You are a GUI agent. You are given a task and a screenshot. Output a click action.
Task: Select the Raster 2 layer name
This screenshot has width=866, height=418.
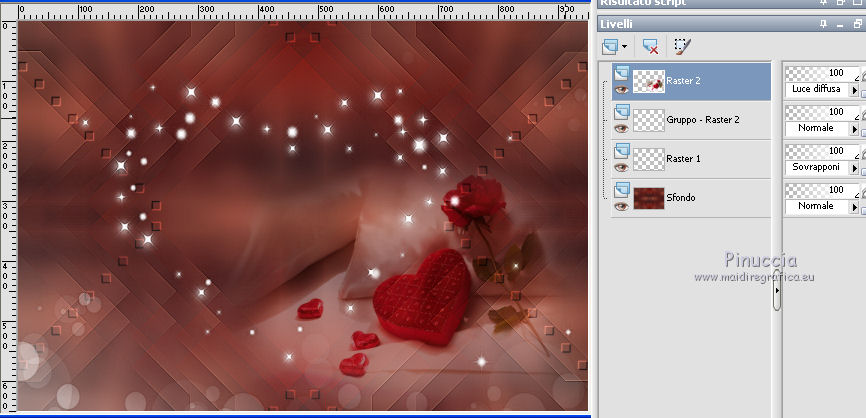pos(683,81)
